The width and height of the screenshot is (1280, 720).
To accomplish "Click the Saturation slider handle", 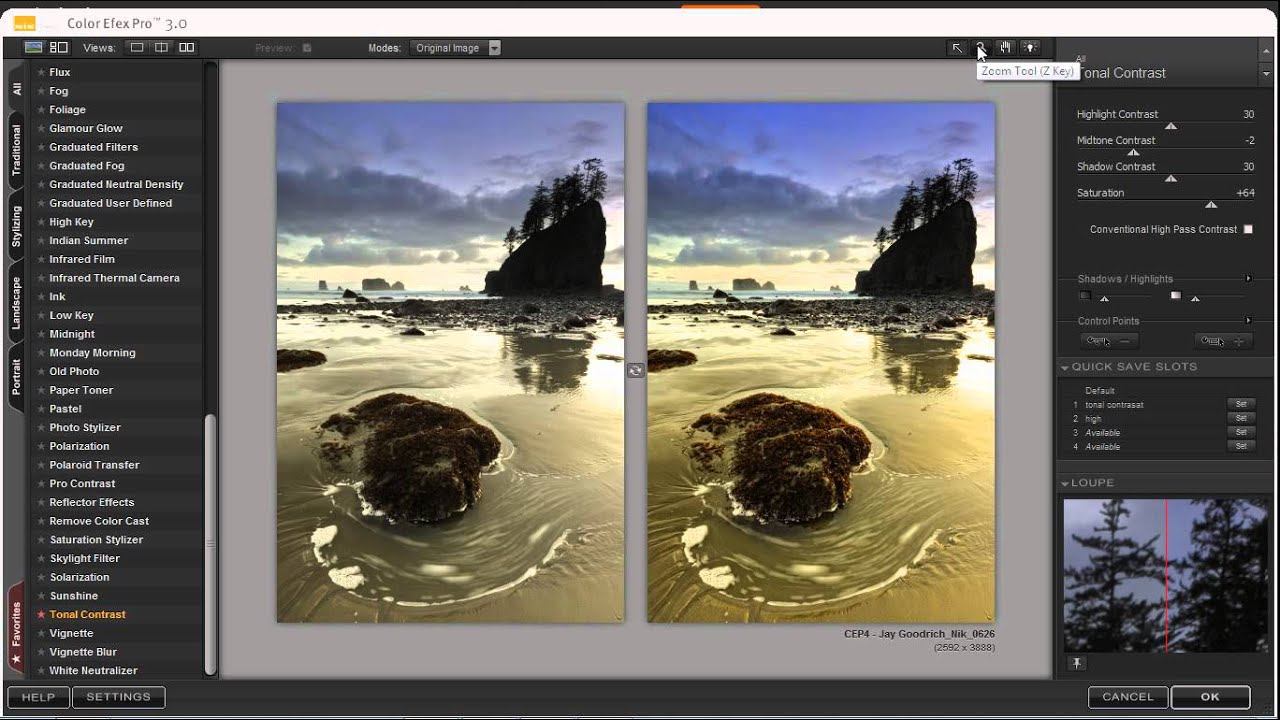I will (x=1211, y=204).
